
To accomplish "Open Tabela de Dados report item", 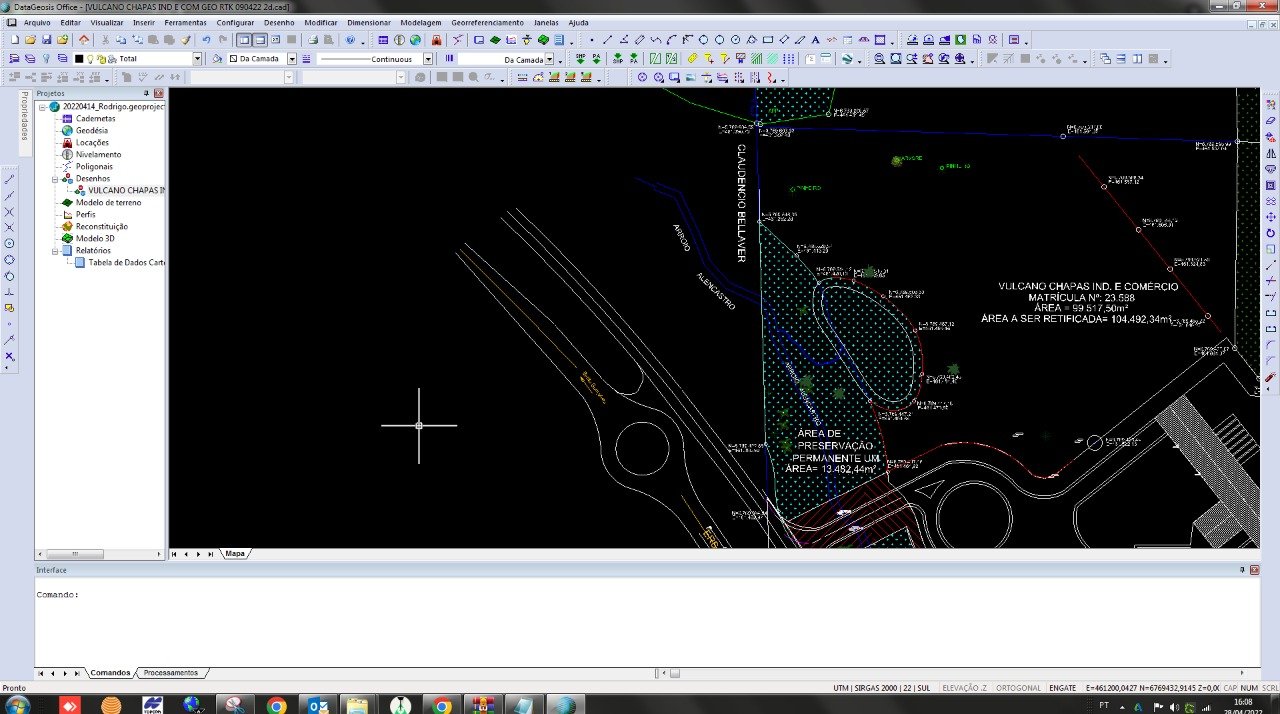I will tap(126, 263).
